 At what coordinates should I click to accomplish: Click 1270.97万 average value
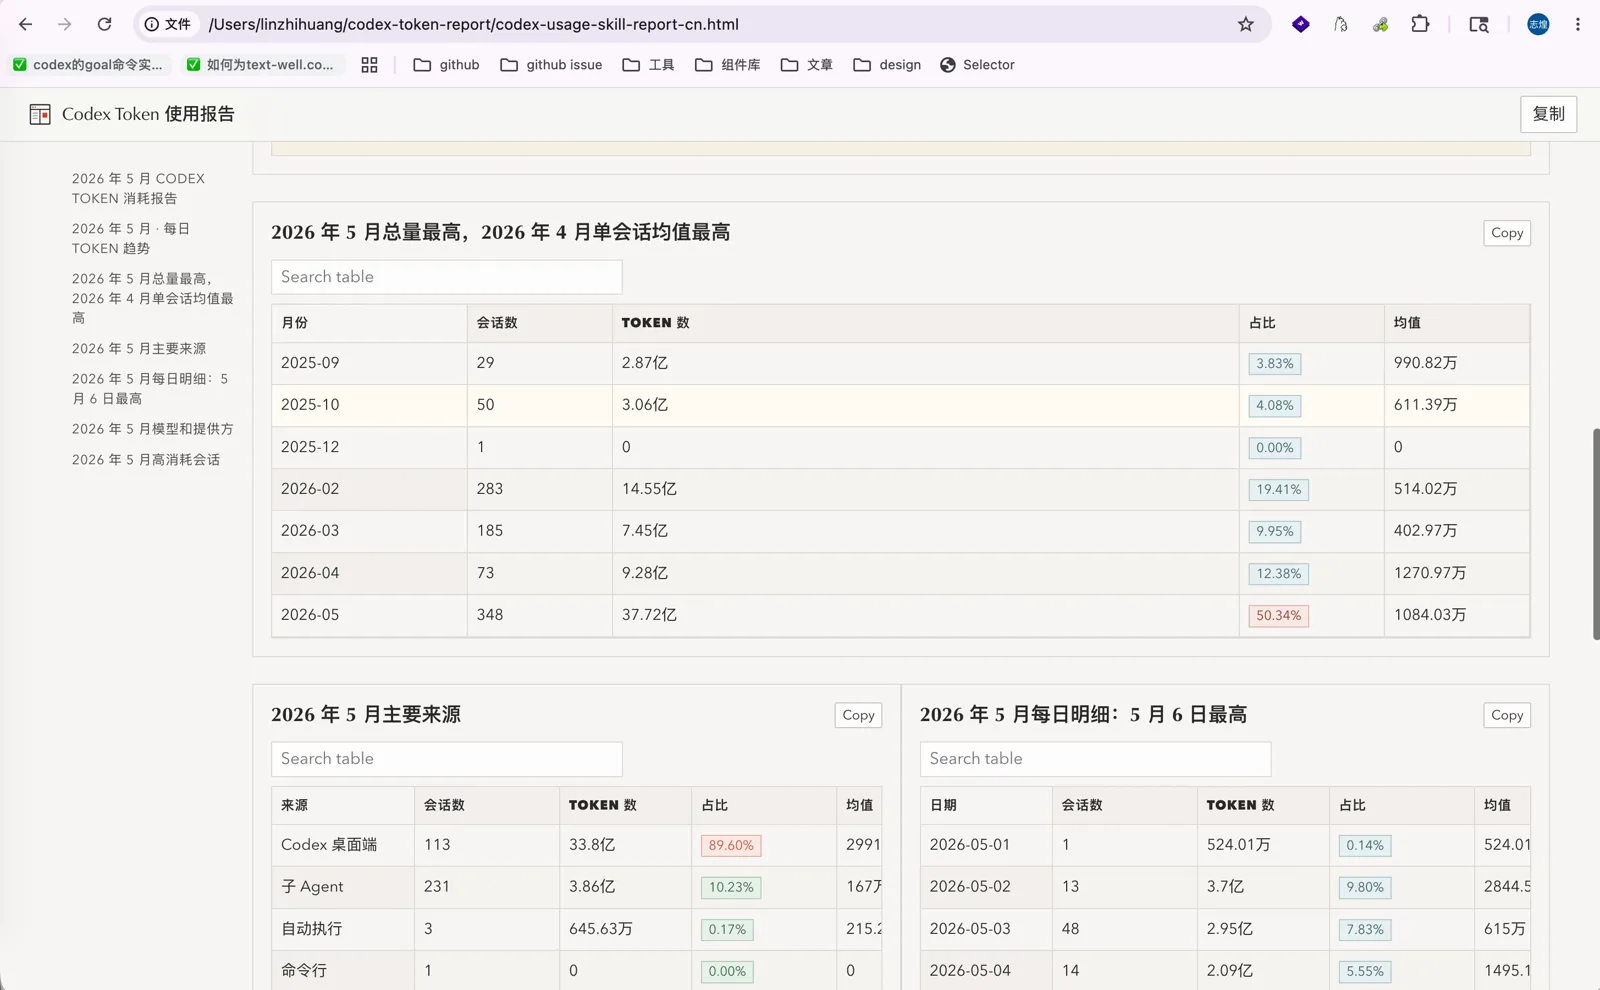coord(1430,573)
